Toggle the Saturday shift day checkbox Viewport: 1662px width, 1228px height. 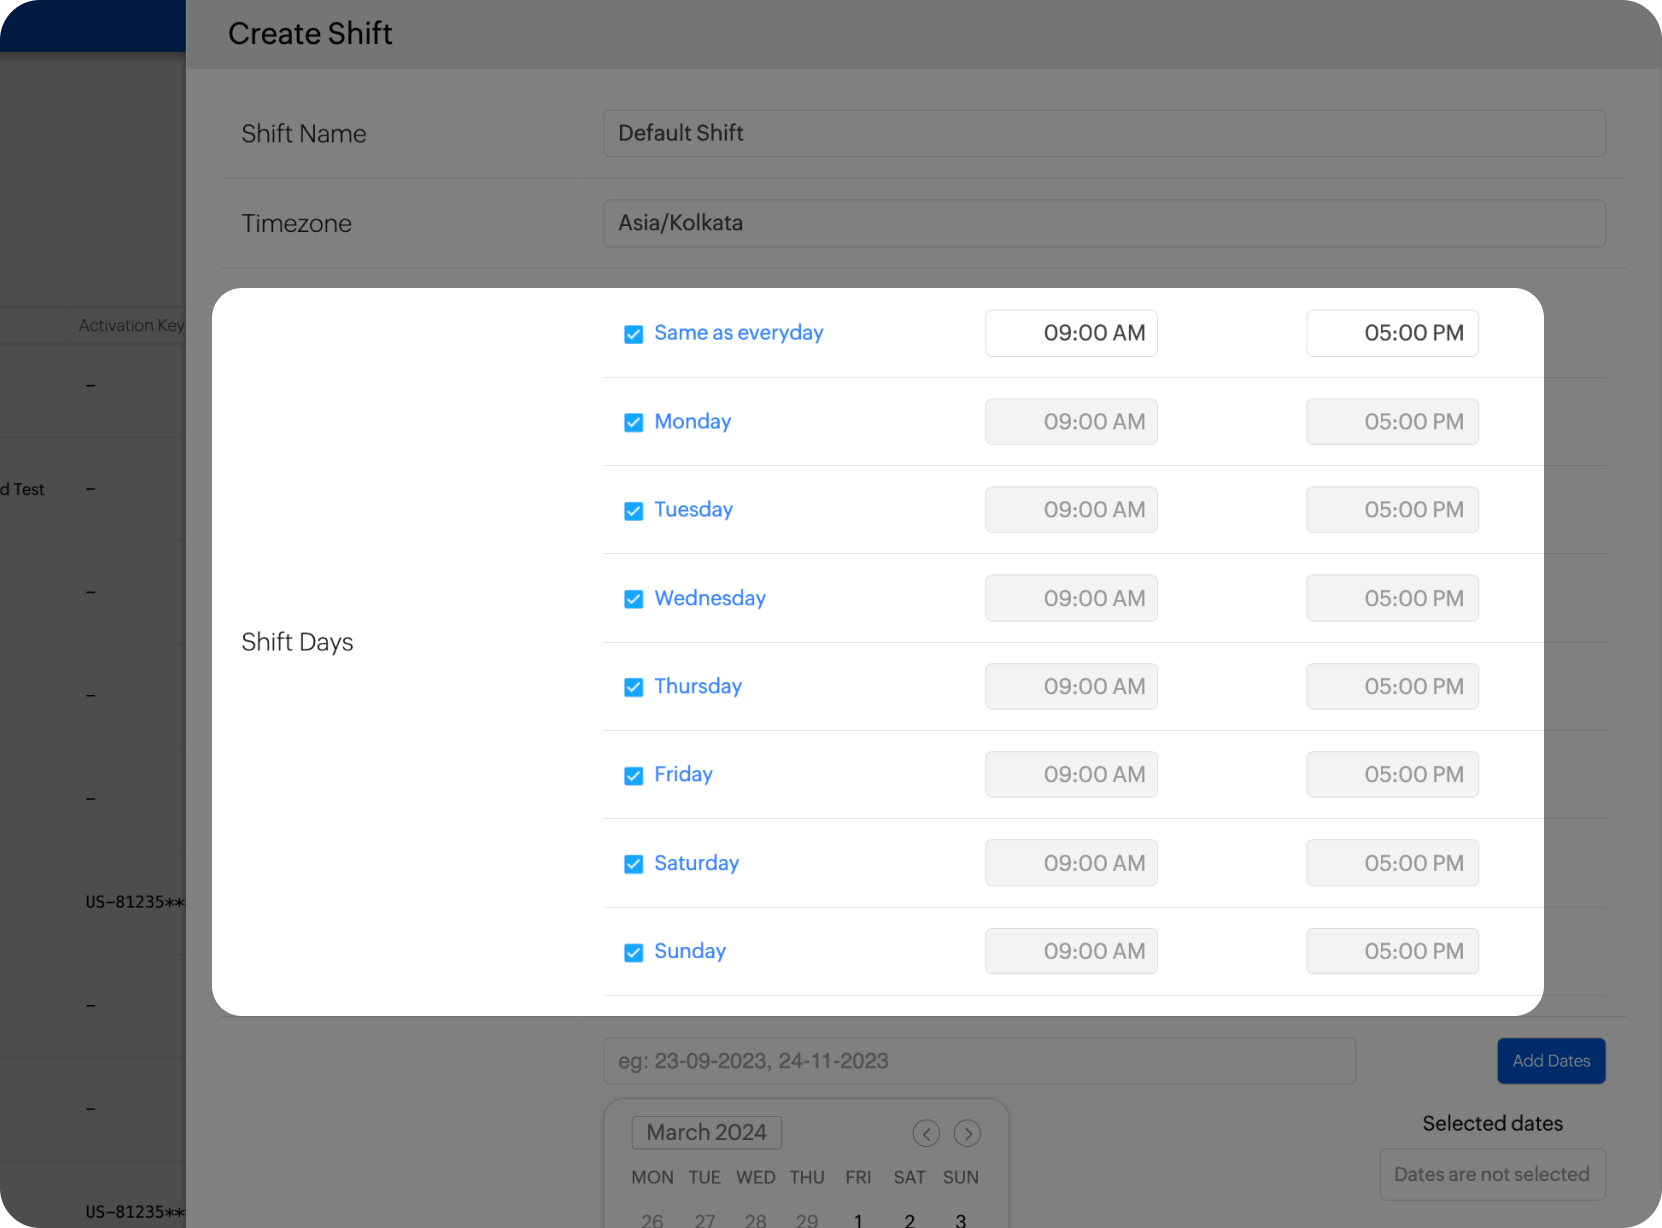pos(633,864)
